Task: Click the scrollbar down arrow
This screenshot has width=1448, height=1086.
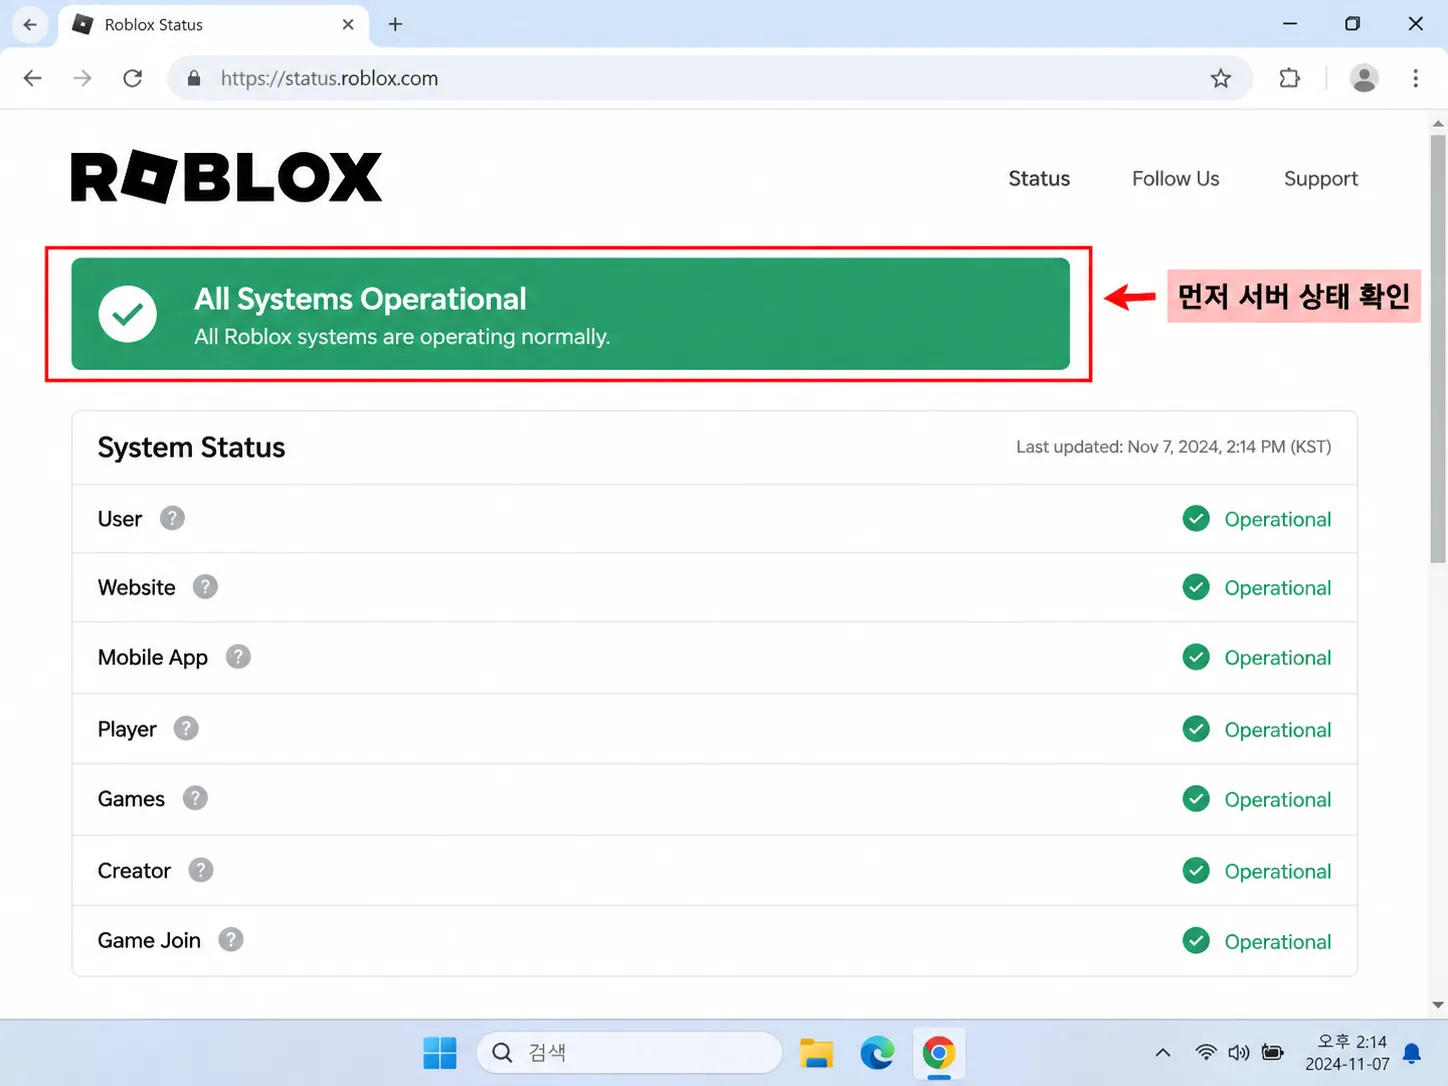Action: (1438, 1005)
